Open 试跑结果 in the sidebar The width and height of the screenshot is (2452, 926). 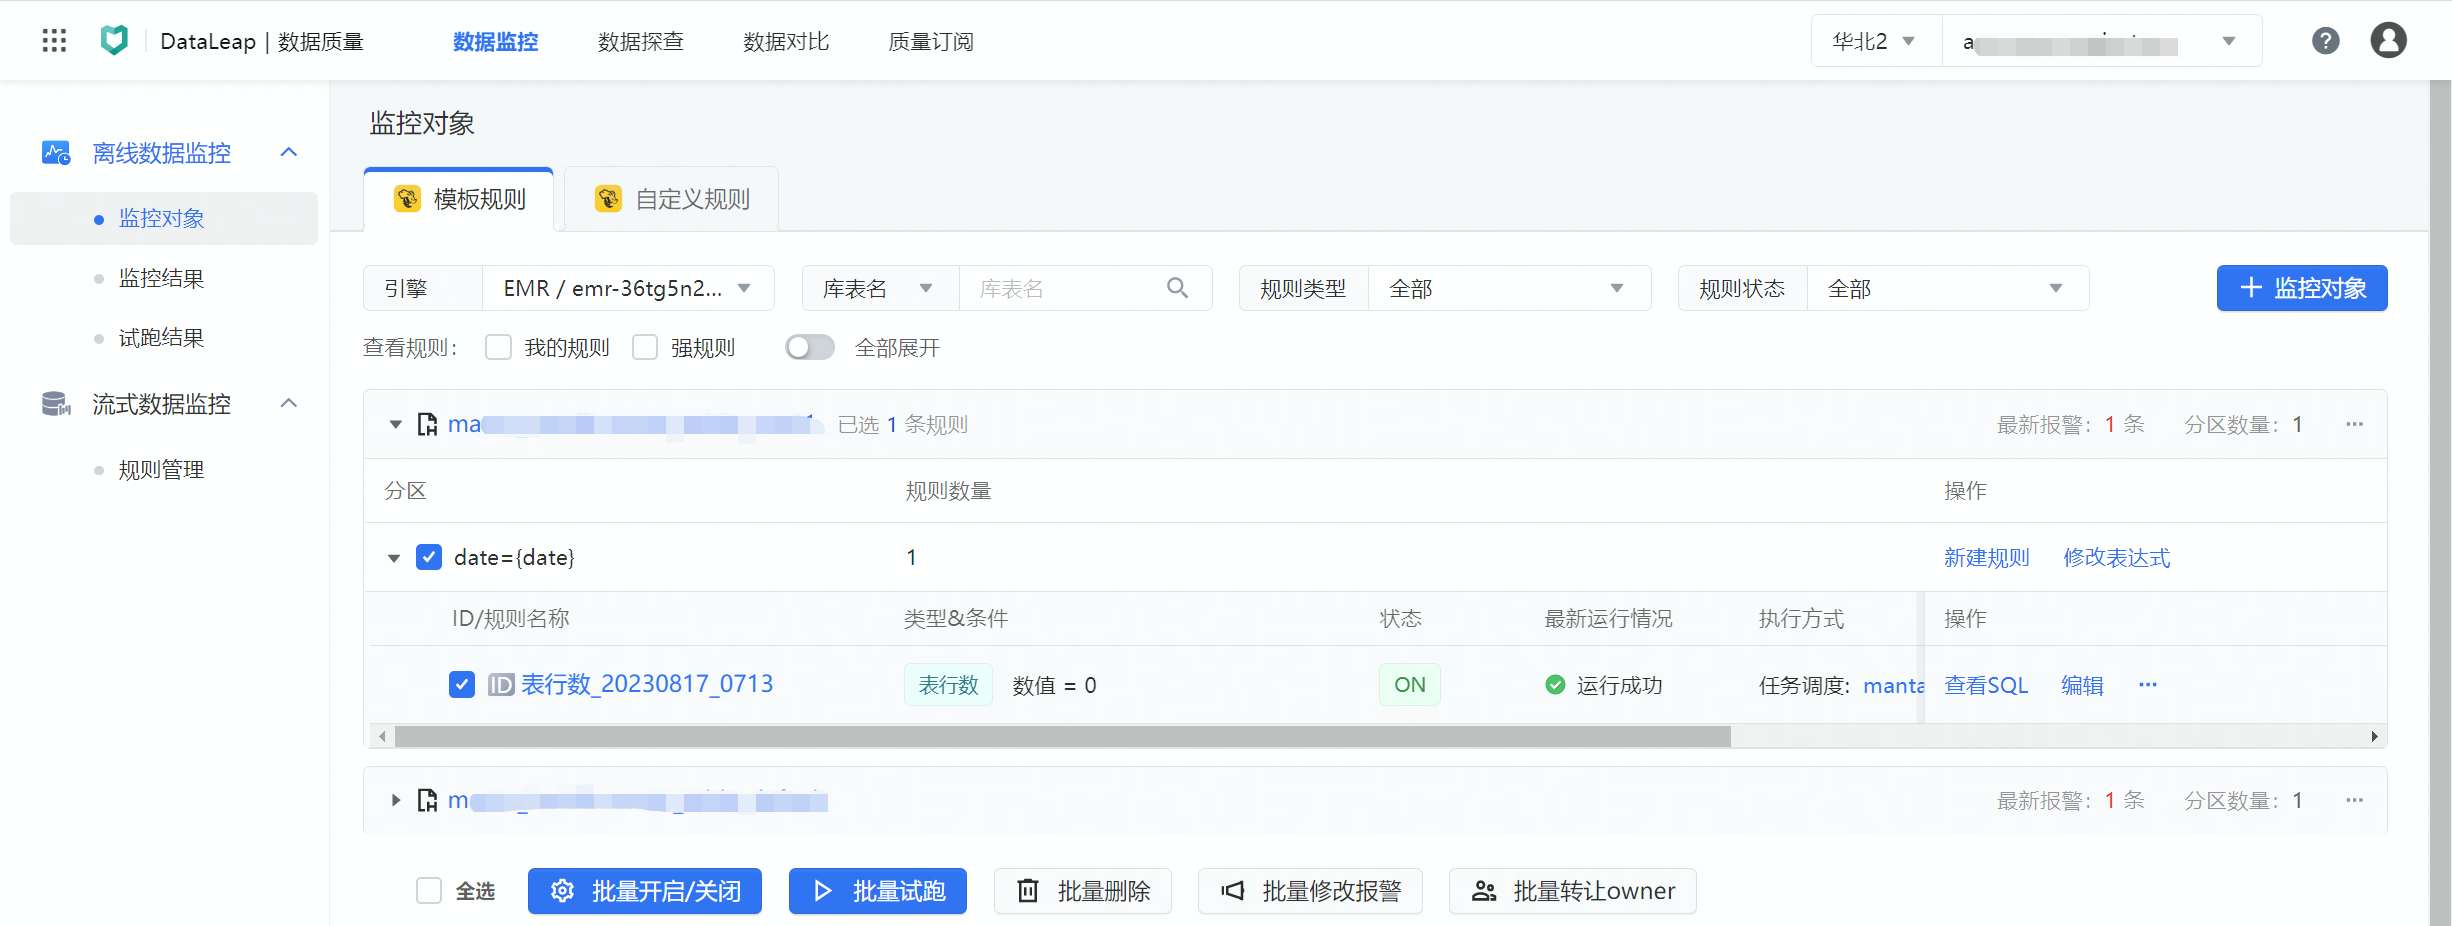pos(161,338)
